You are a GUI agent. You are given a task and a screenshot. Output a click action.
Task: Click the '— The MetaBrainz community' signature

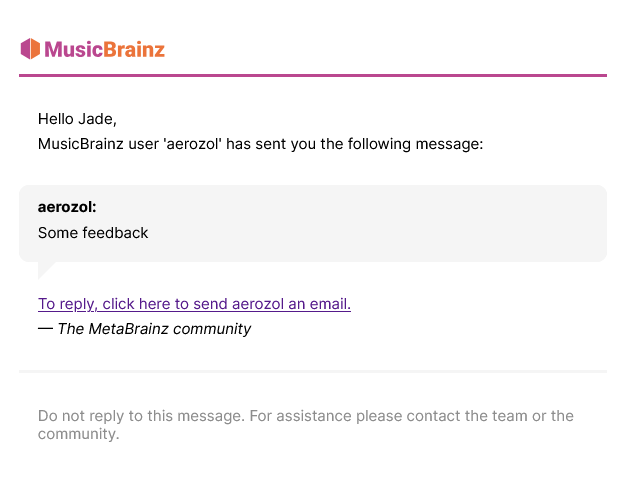[x=144, y=329]
